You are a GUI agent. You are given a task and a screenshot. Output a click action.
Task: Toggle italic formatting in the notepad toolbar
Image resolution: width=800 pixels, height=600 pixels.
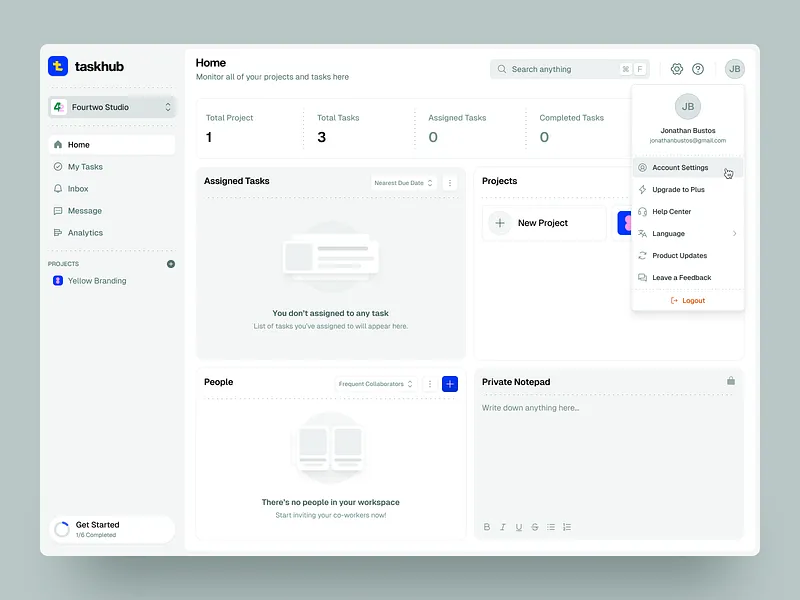point(503,527)
